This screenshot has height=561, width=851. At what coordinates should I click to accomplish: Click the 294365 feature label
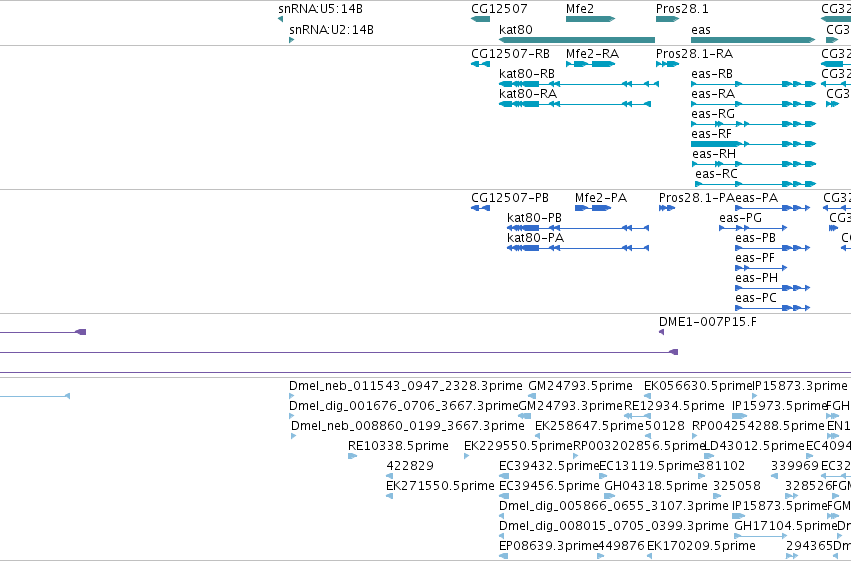click(809, 546)
